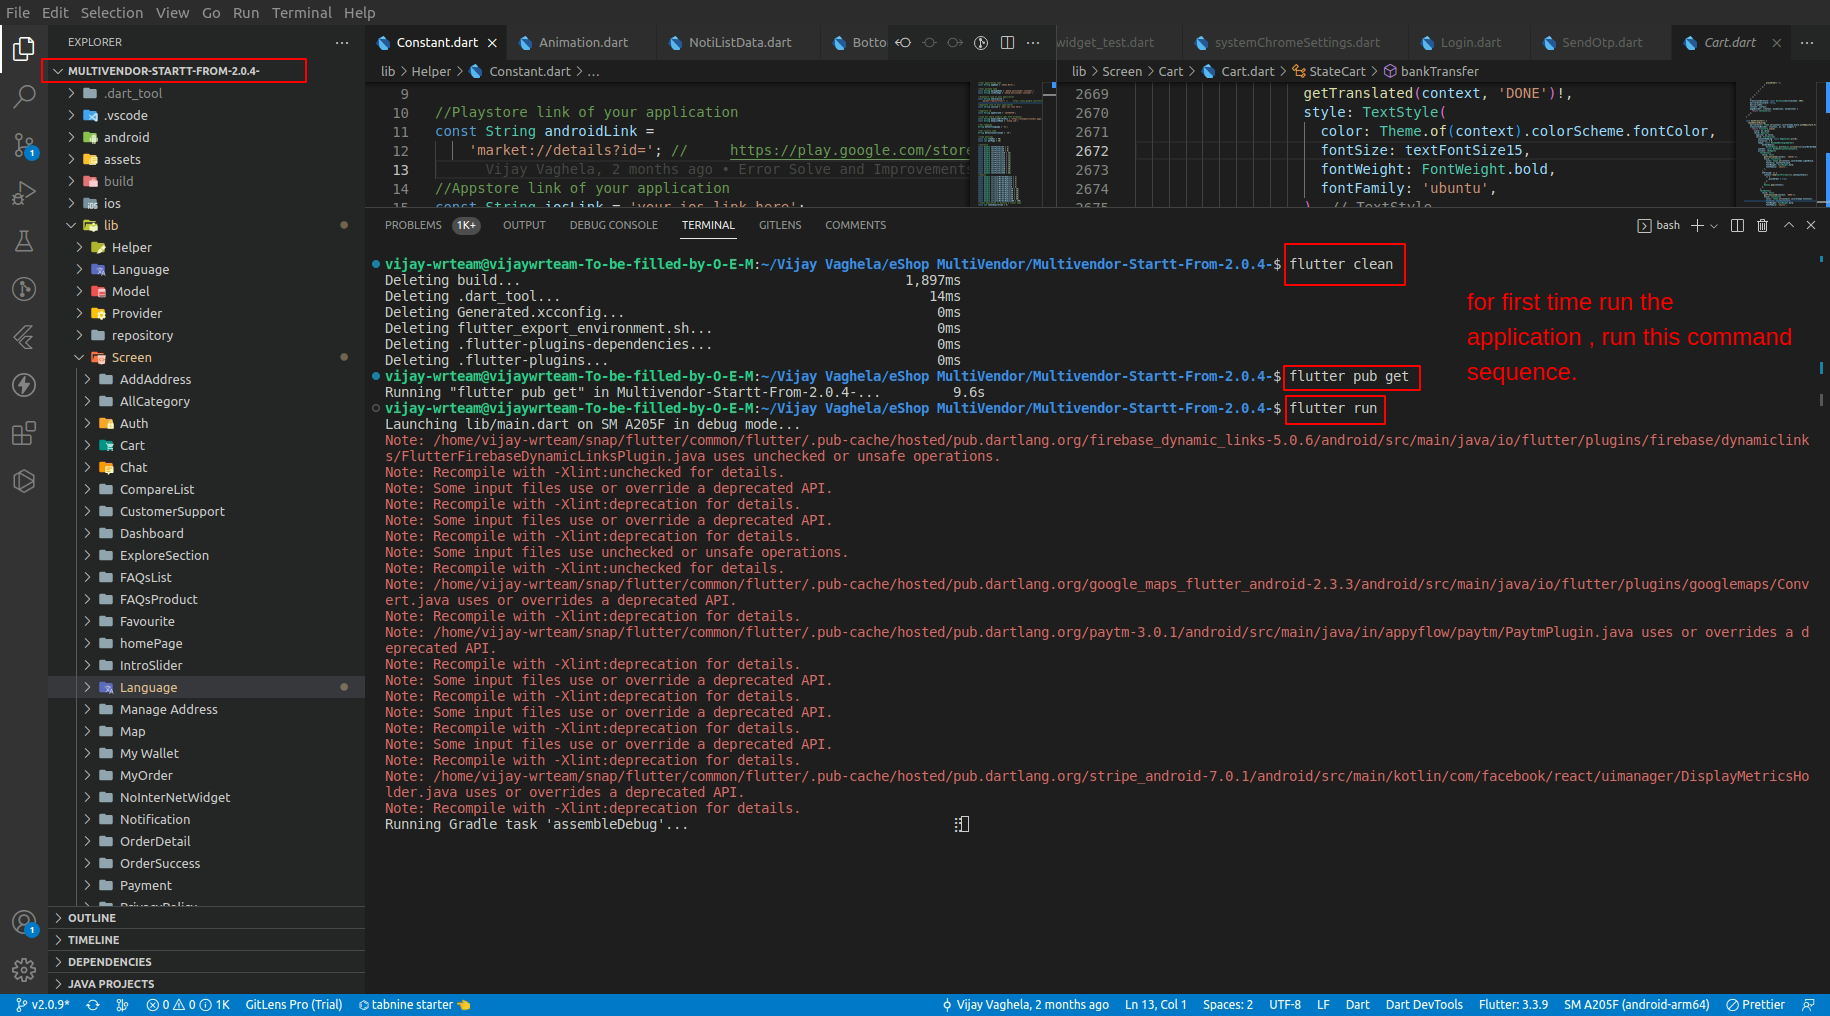Open Dart DevTools from status bar
Screen dimensions: 1830x1016
(x=1423, y=1005)
